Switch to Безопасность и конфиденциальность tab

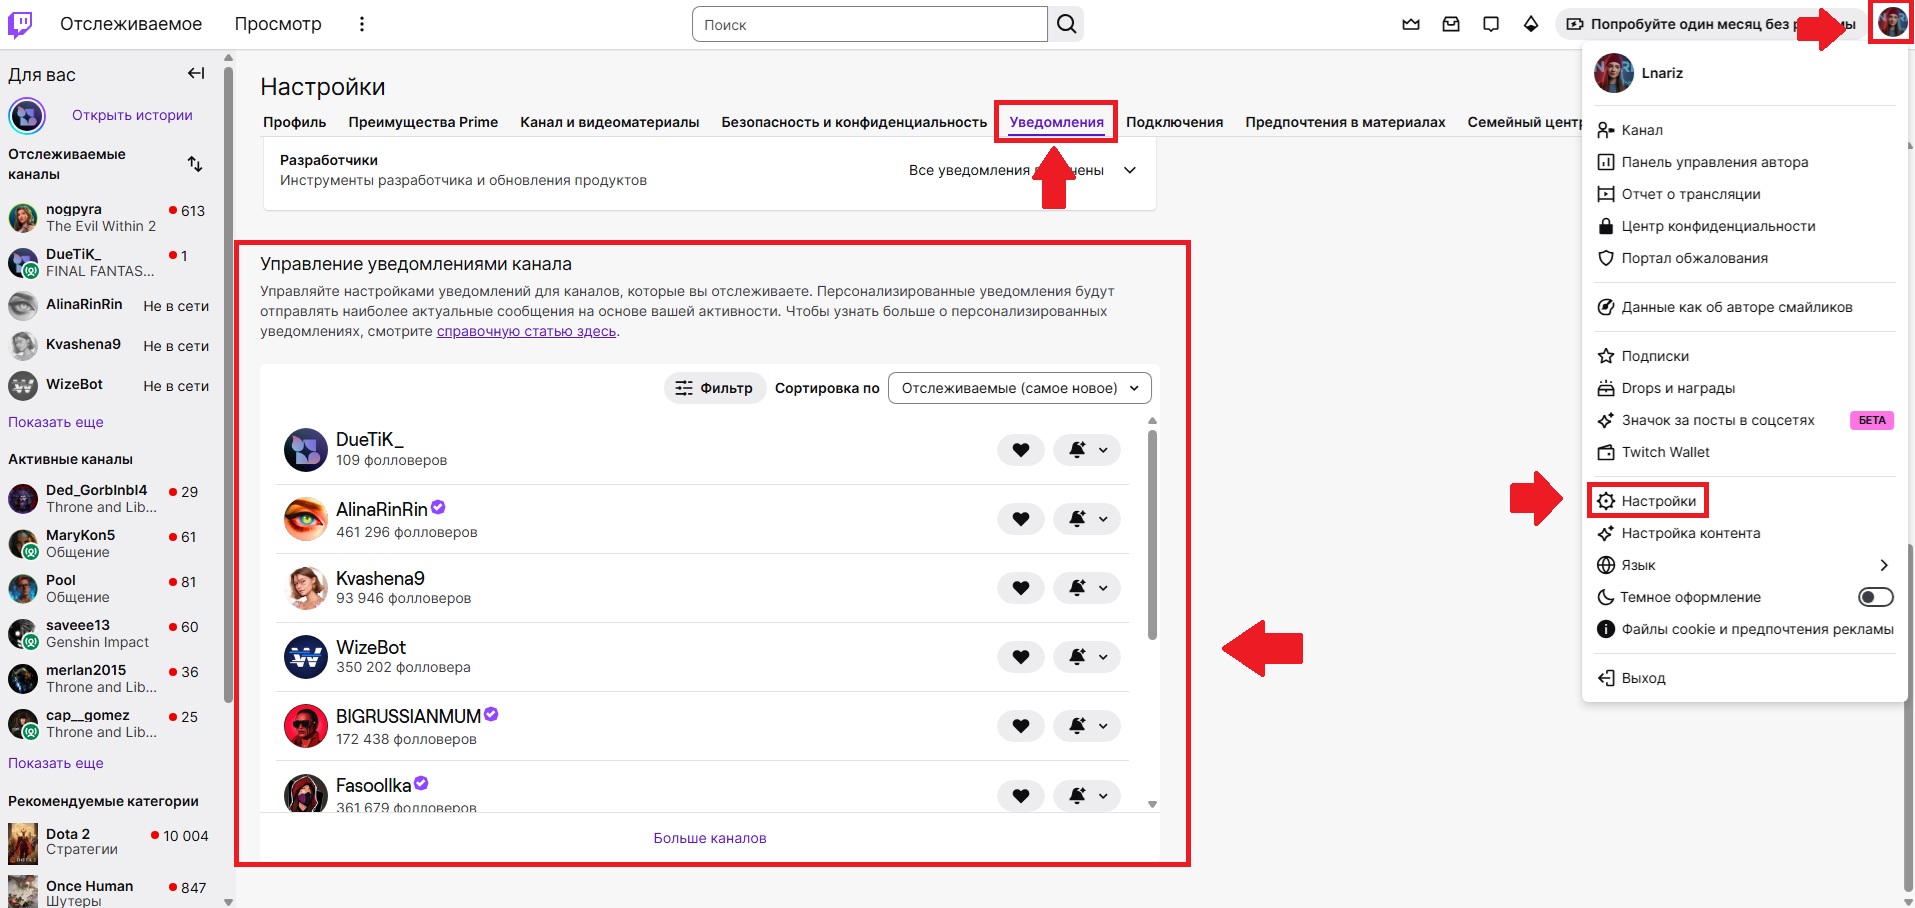(x=854, y=122)
